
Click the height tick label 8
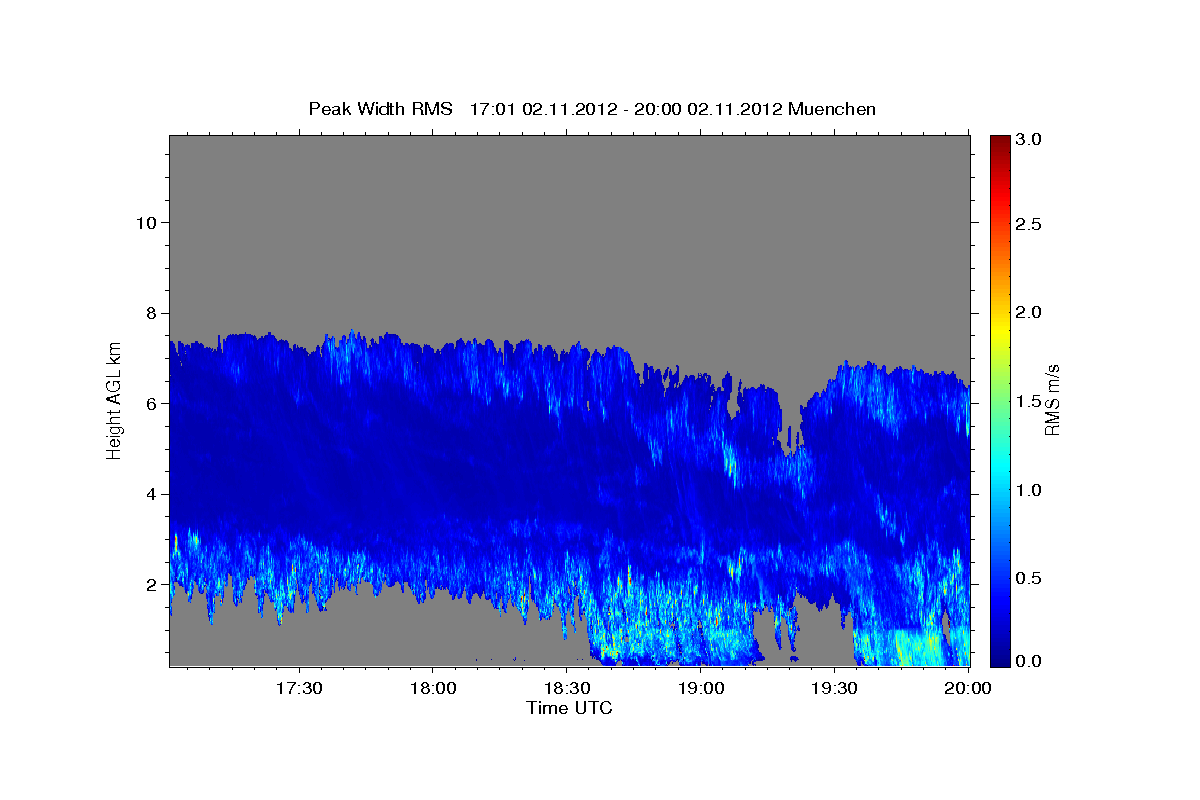pyautogui.click(x=151, y=313)
